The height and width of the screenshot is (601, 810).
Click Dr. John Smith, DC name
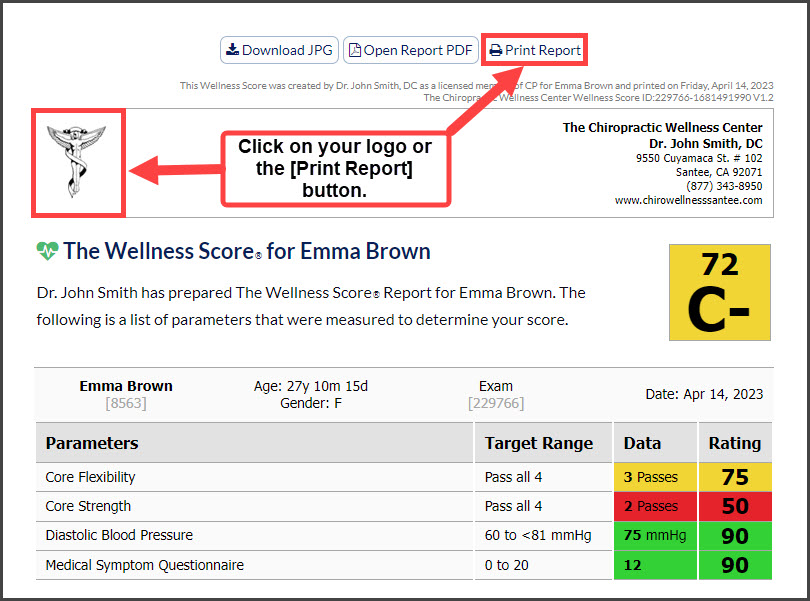pos(706,143)
